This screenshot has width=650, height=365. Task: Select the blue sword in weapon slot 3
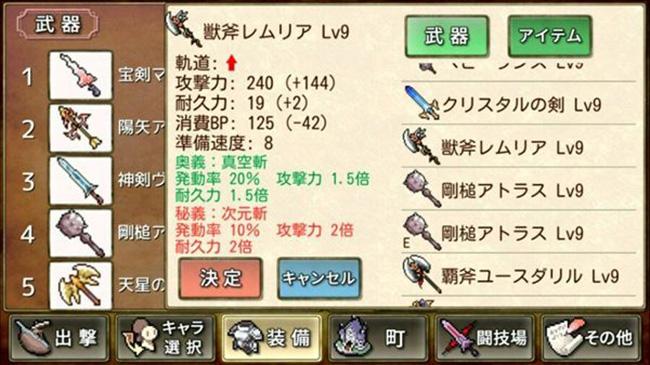pos(80,181)
